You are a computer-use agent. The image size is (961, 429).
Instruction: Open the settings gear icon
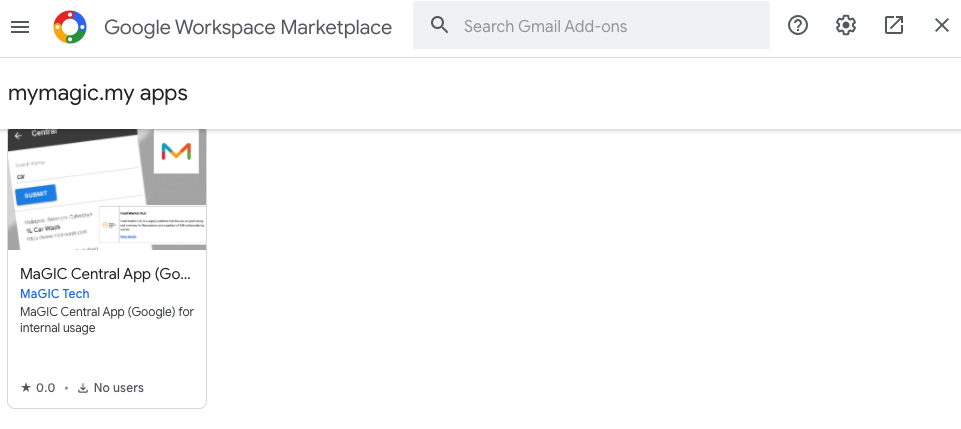(x=846, y=25)
